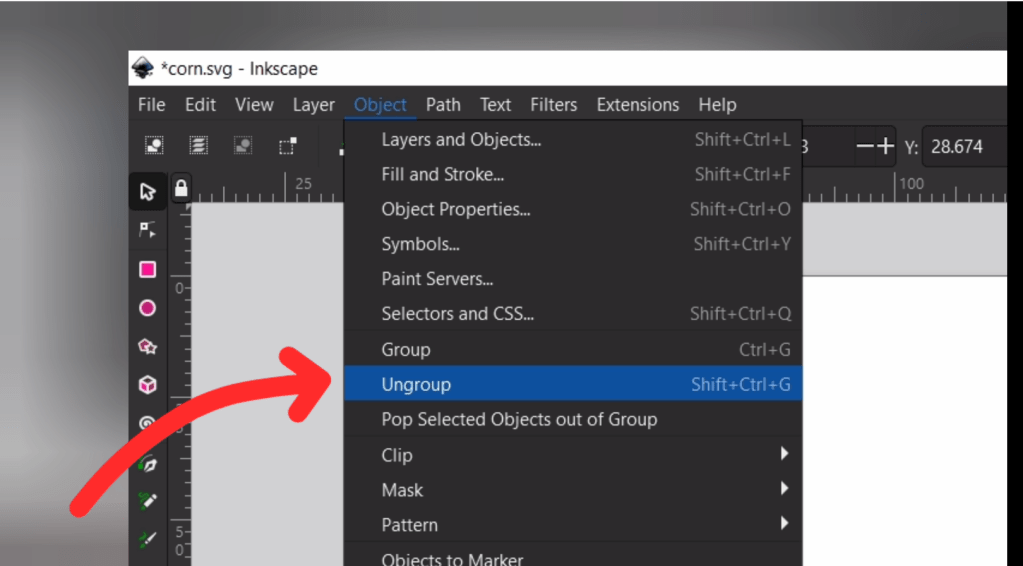Select the Pencil freehand tool
The image size is (1023, 566).
147,501
